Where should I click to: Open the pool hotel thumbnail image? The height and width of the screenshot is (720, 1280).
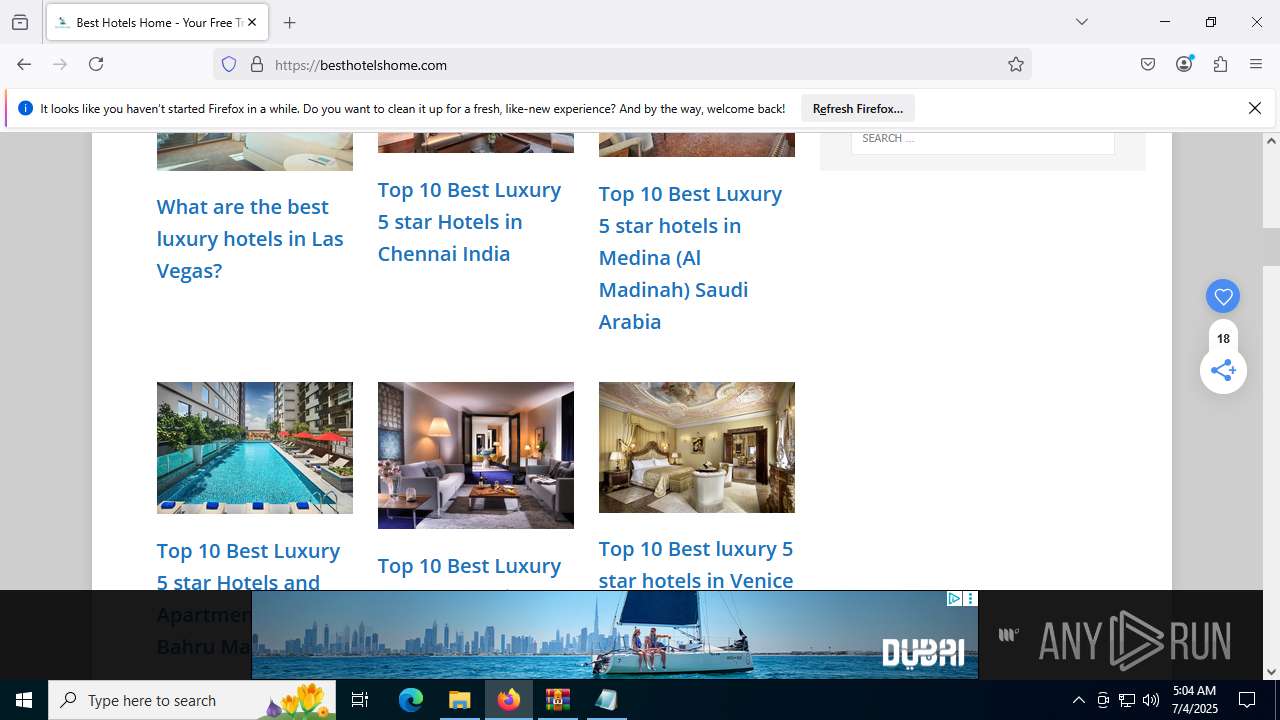click(x=255, y=448)
